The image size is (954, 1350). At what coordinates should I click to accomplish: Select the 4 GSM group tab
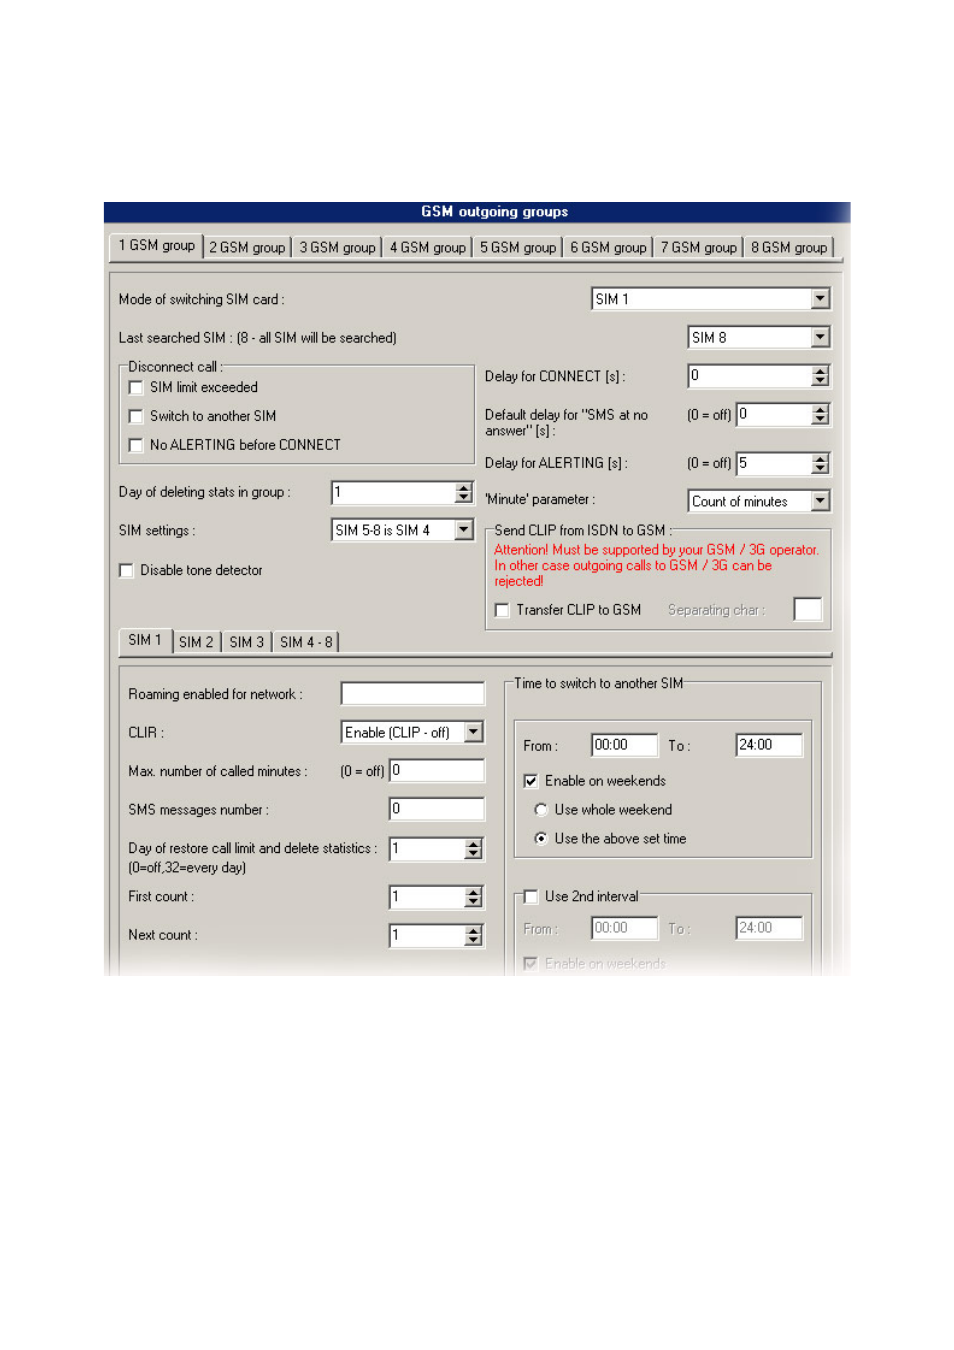tap(427, 247)
